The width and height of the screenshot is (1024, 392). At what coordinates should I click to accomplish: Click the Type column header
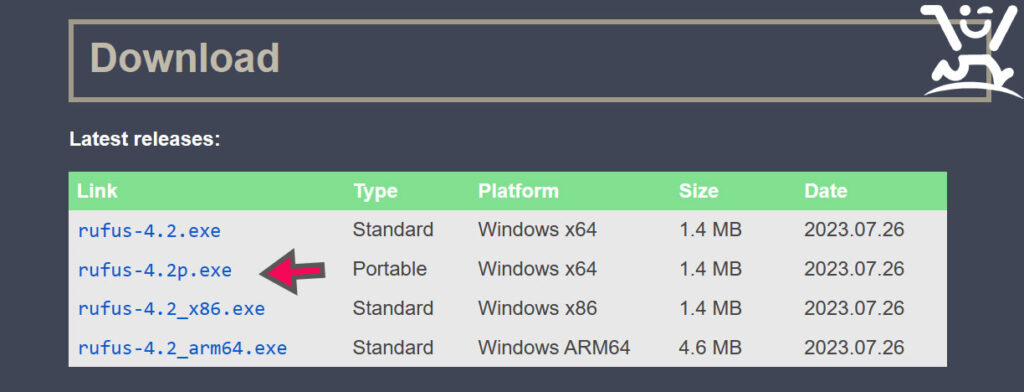coord(376,191)
